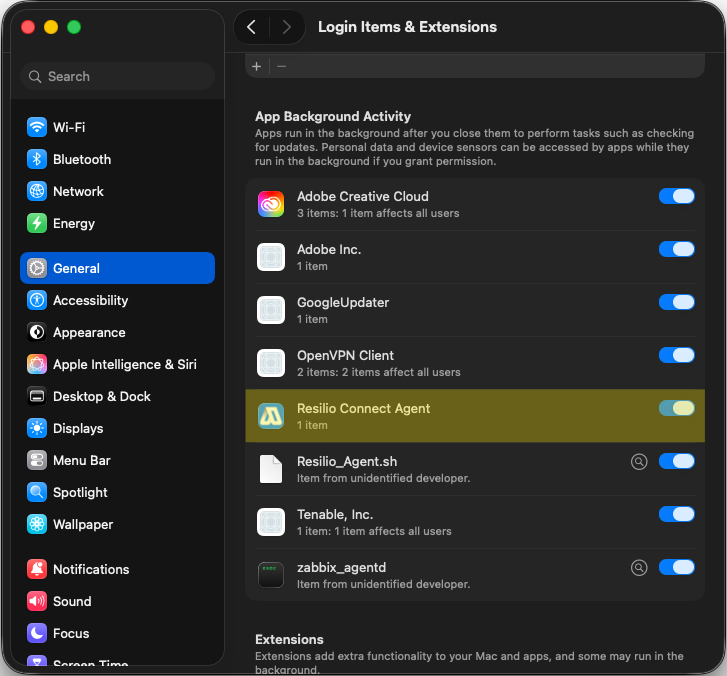The height and width of the screenshot is (676, 727).
Task: Toggle off Adobe Creative Cloud background activity
Action: [676, 196]
